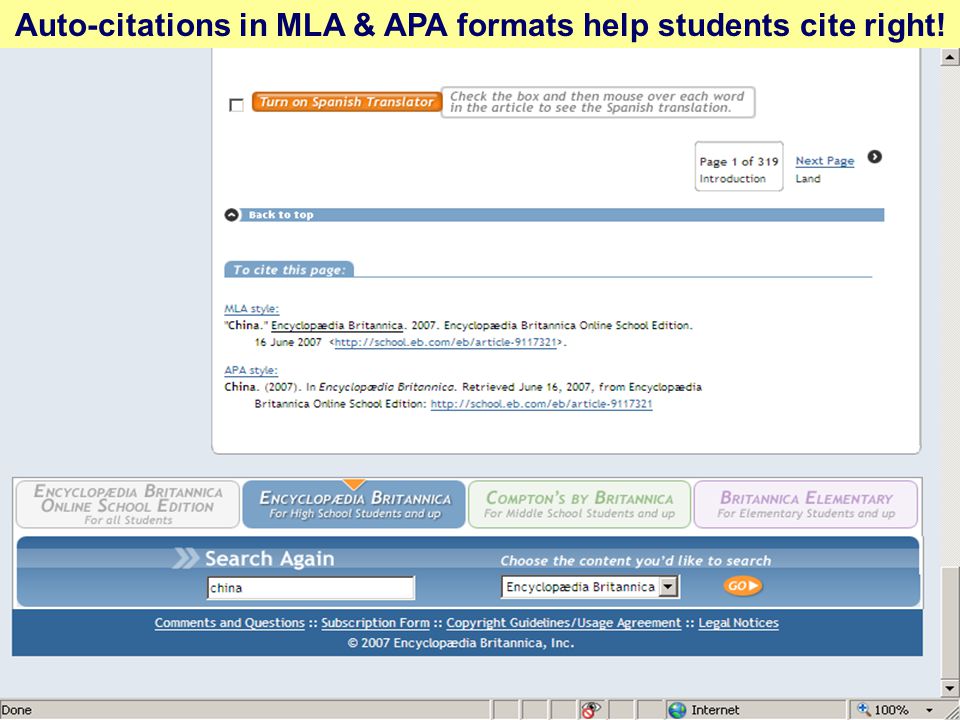The width and height of the screenshot is (960, 720).
Task: Open Copyright Guidelines/Usage Agreement link
Action: (563, 623)
